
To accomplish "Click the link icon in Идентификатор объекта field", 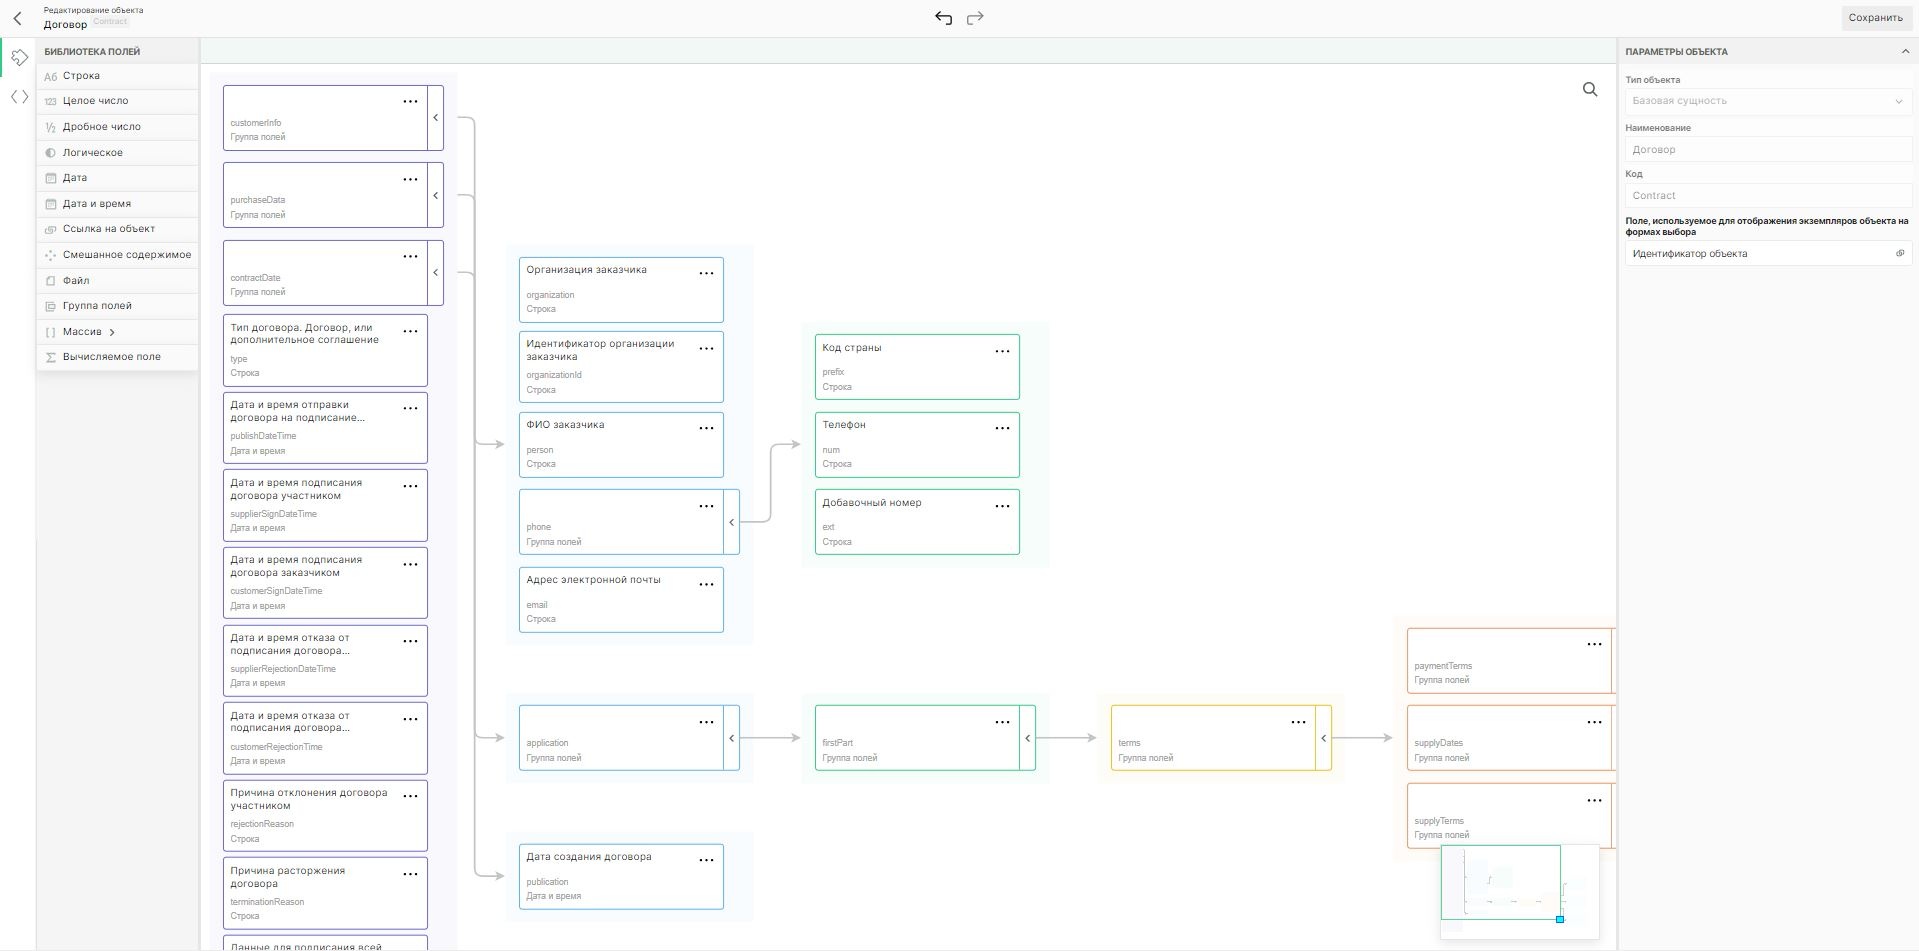I will pyautogui.click(x=1900, y=254).
